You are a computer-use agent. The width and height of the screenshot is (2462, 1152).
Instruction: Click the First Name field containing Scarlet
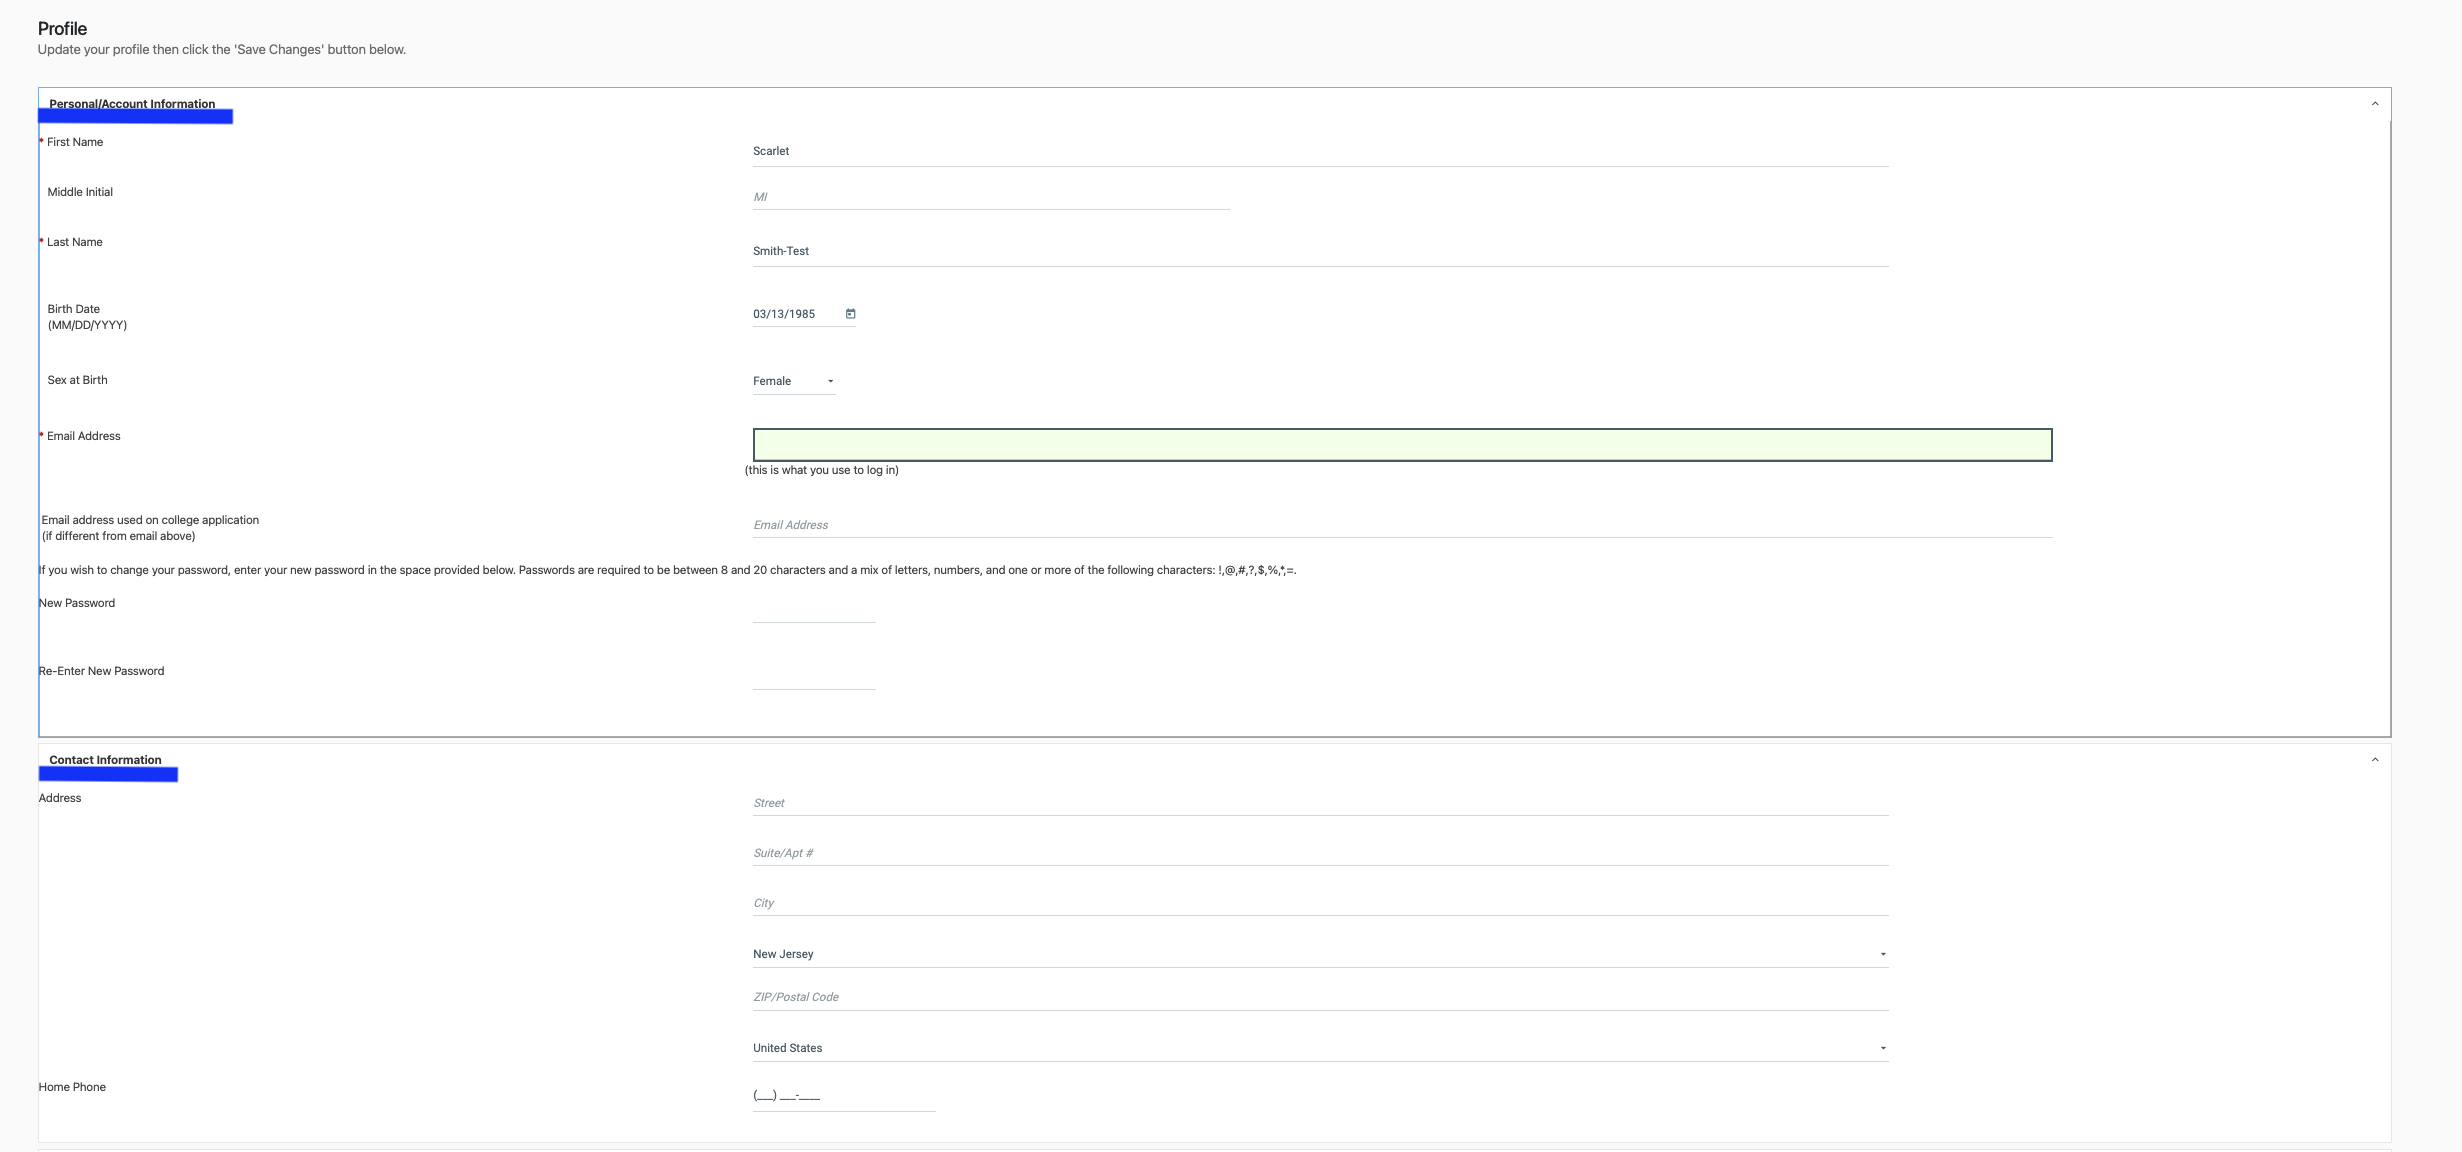[x=1320, y=151]
